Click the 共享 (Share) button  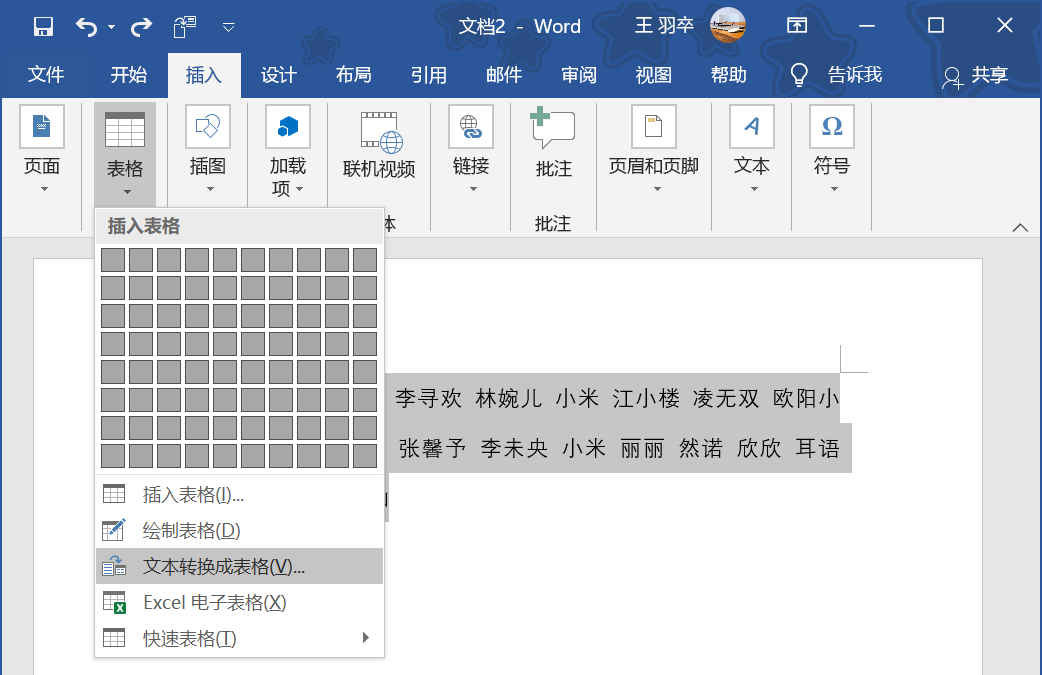[978, 75]
